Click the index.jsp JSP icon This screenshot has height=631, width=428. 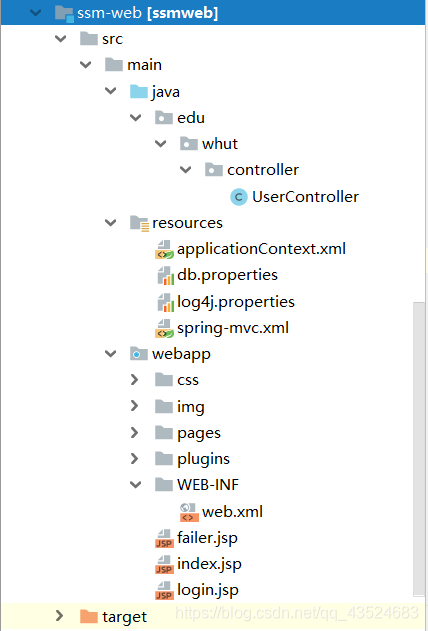(x=165, y=564)
